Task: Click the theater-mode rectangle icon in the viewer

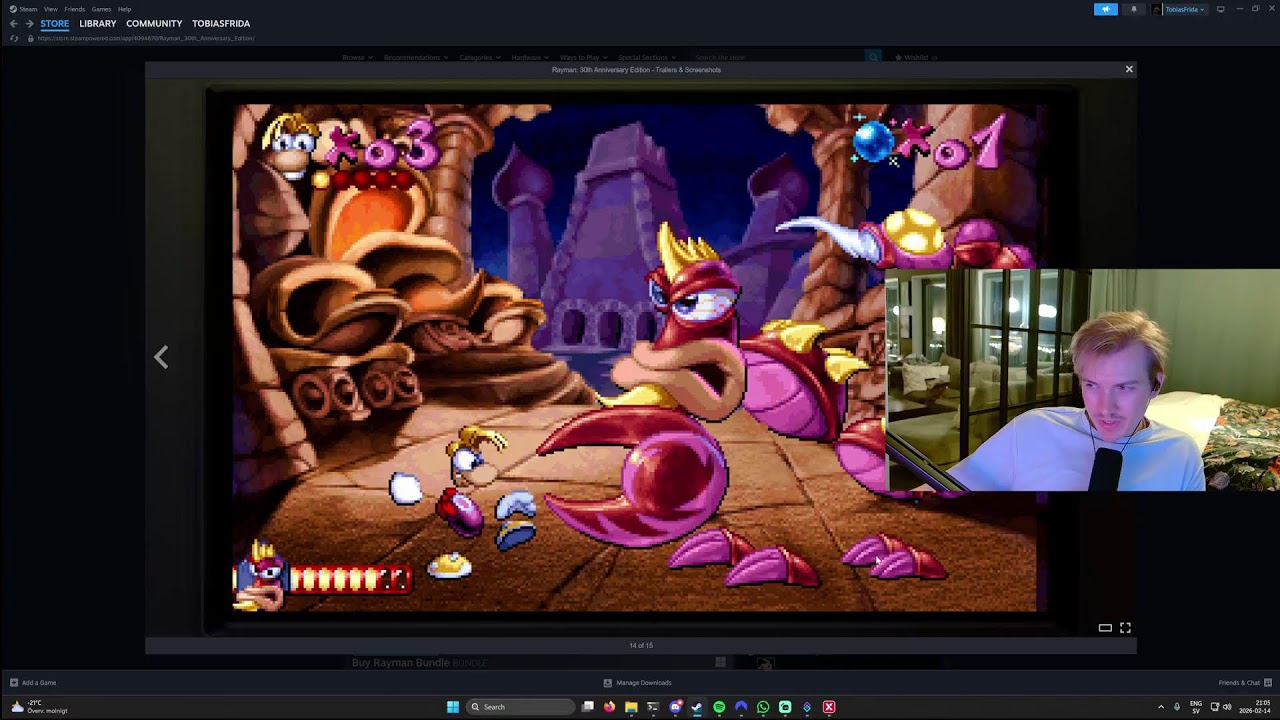Action: 1105,628
